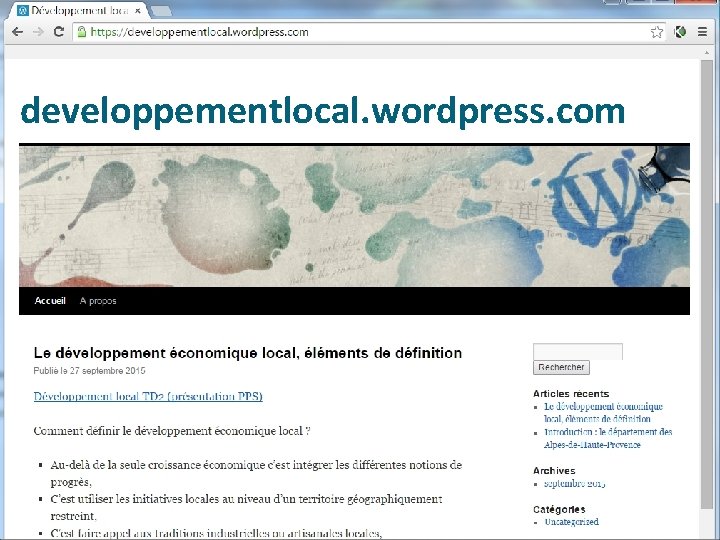Click the scroll up arrow of the scrollbar
The image size is (720, 540).
point(707,53)
